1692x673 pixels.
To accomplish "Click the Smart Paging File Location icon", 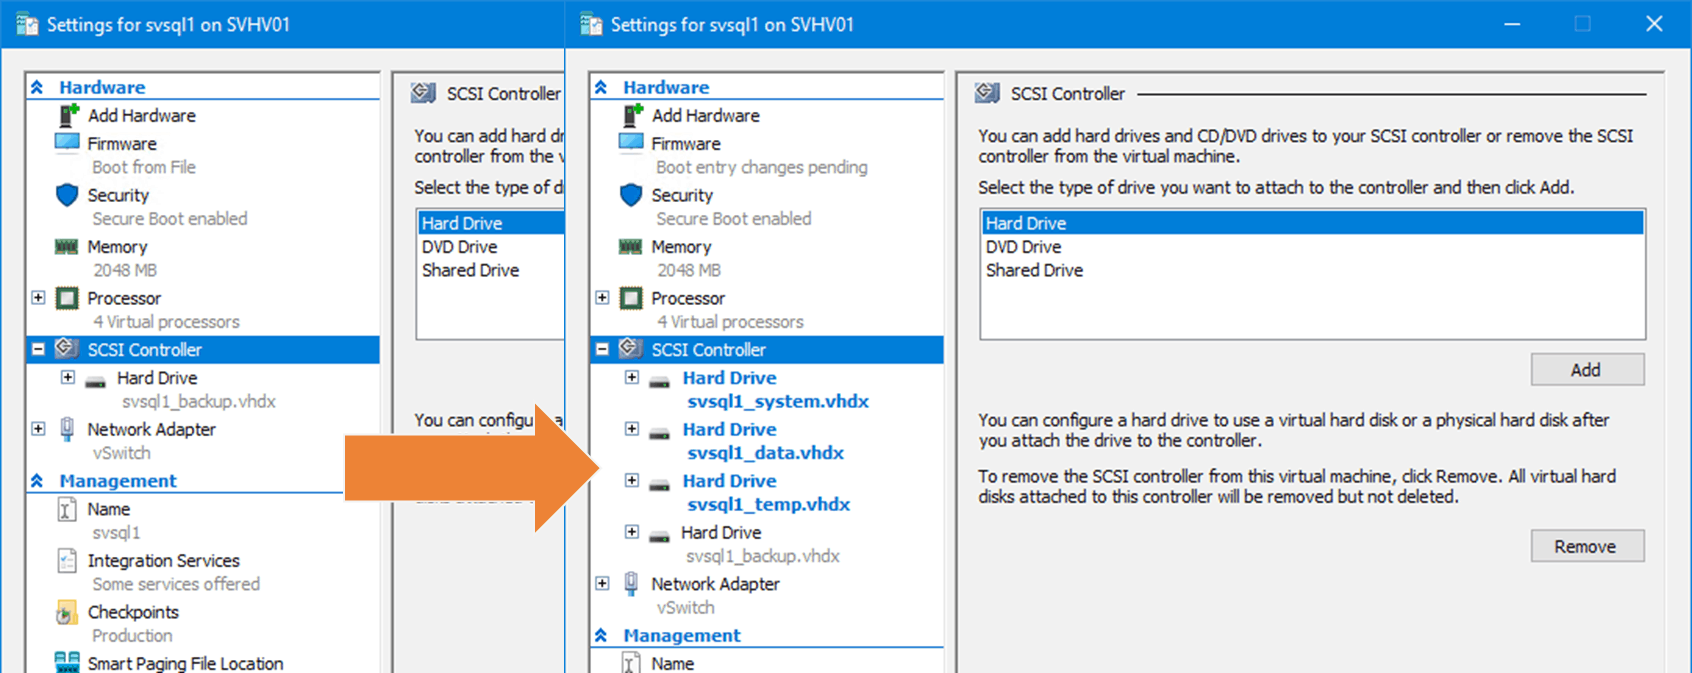I will (67, 662).
